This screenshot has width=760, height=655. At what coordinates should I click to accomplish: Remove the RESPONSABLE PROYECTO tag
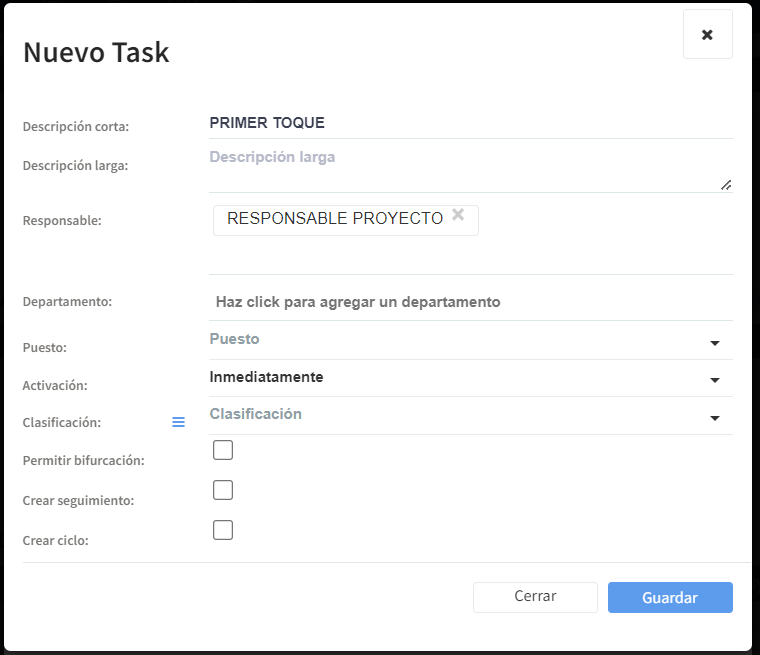point(458,214)
